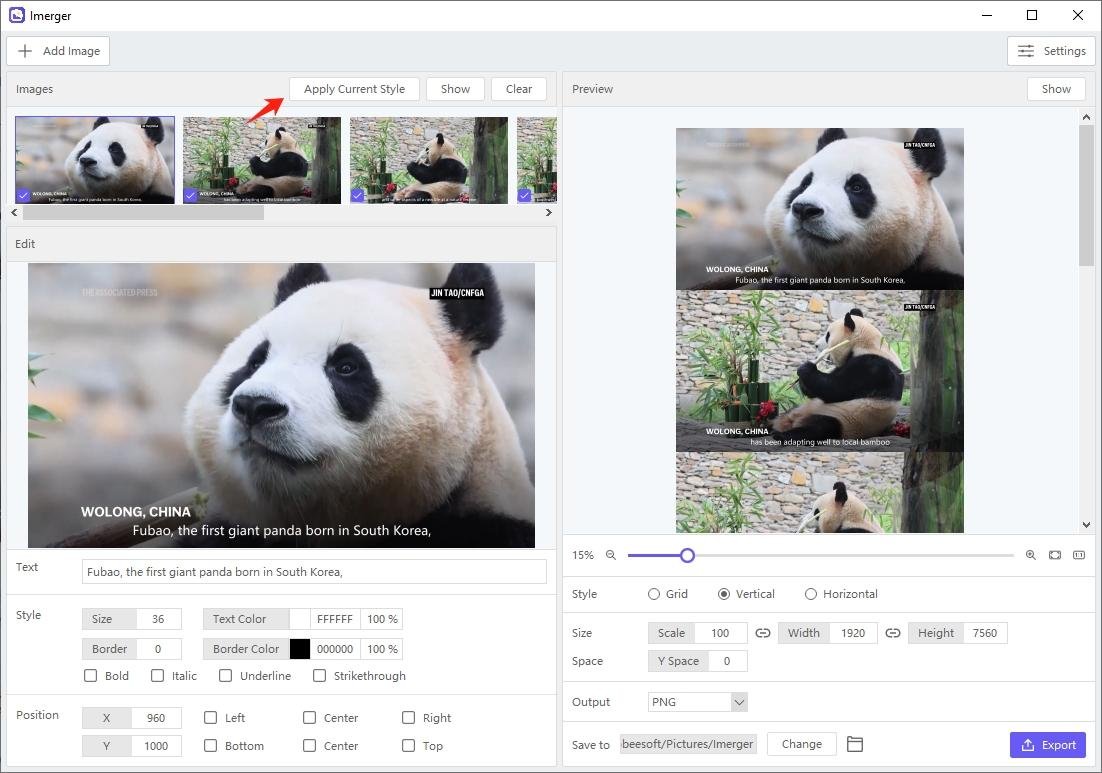Image resolution: width=1102 pixels, height=773 pixels.
Task: Check the Right position checkbox
Action: (x=408, y=717)
